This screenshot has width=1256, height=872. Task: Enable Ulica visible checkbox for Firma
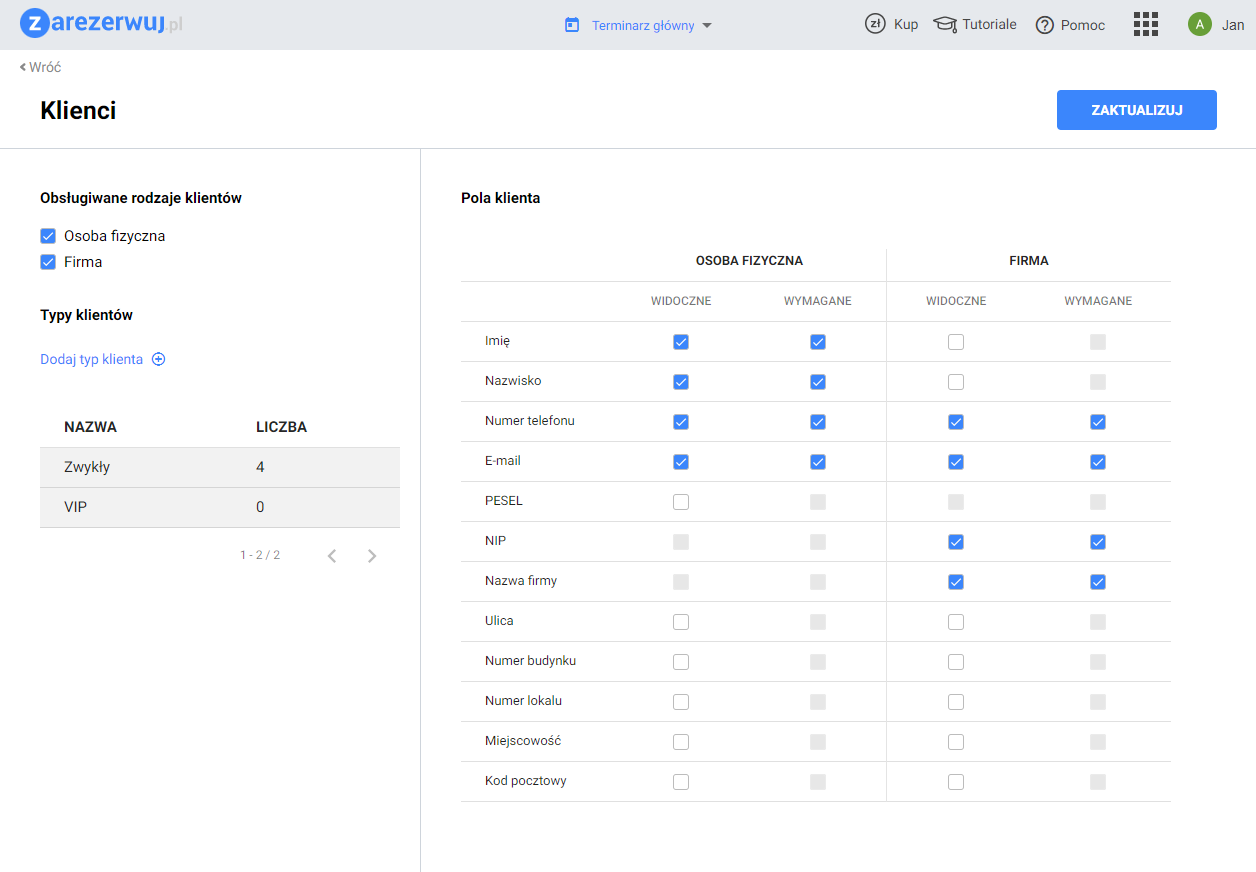point(956,622)
